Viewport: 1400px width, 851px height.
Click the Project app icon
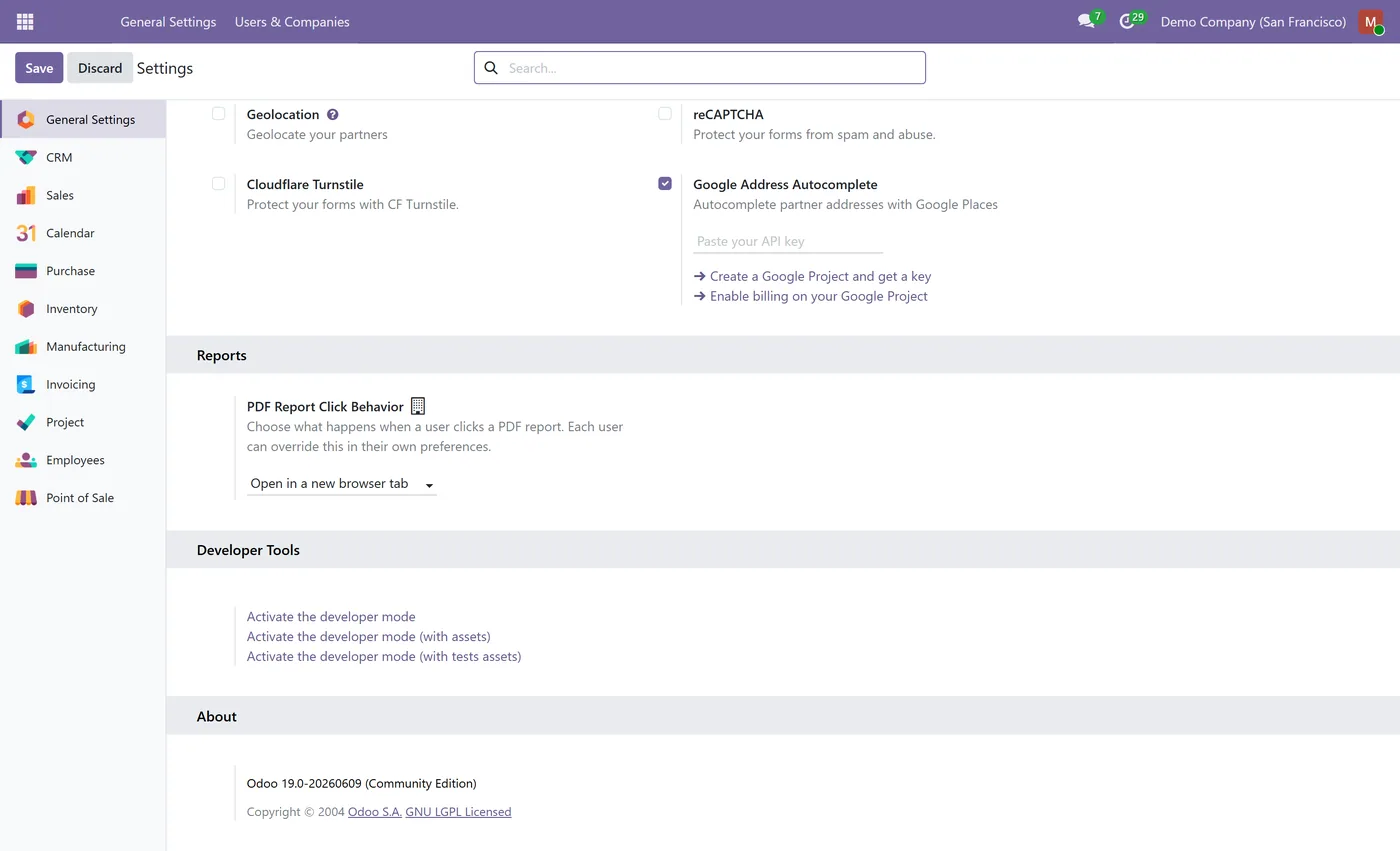[26, 422]
